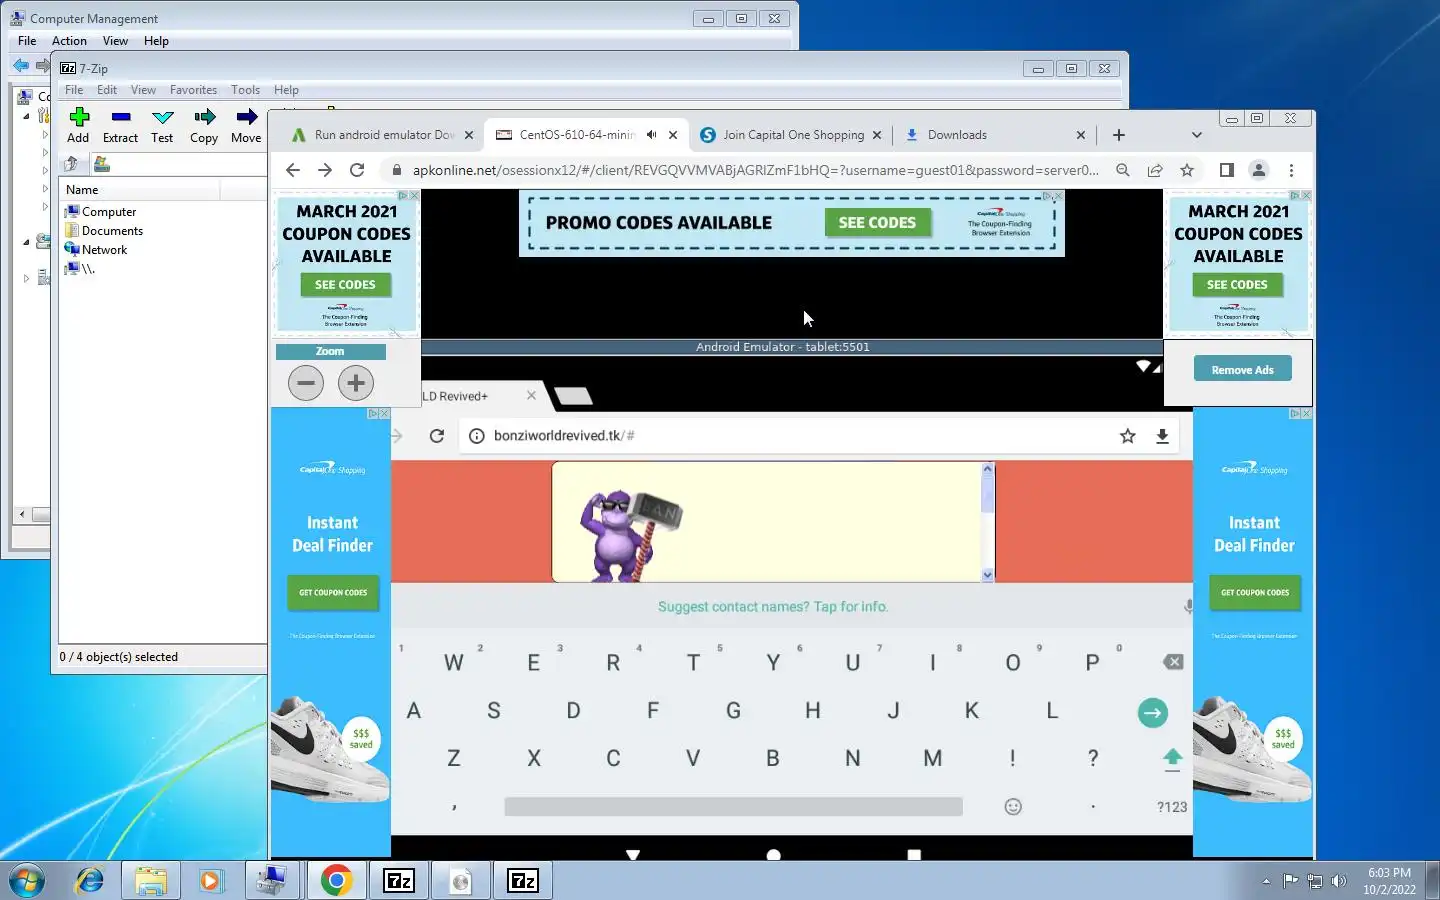Open Computer Management Action menu
Image resolution: width=1440 pixels, height=900 pixels.
pos(69,41)
